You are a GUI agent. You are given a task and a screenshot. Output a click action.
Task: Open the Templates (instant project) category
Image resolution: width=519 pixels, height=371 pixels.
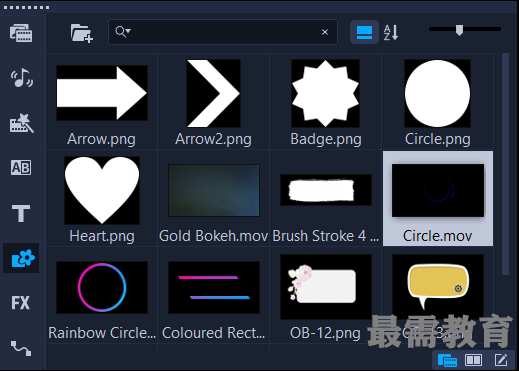coord(21,123)
